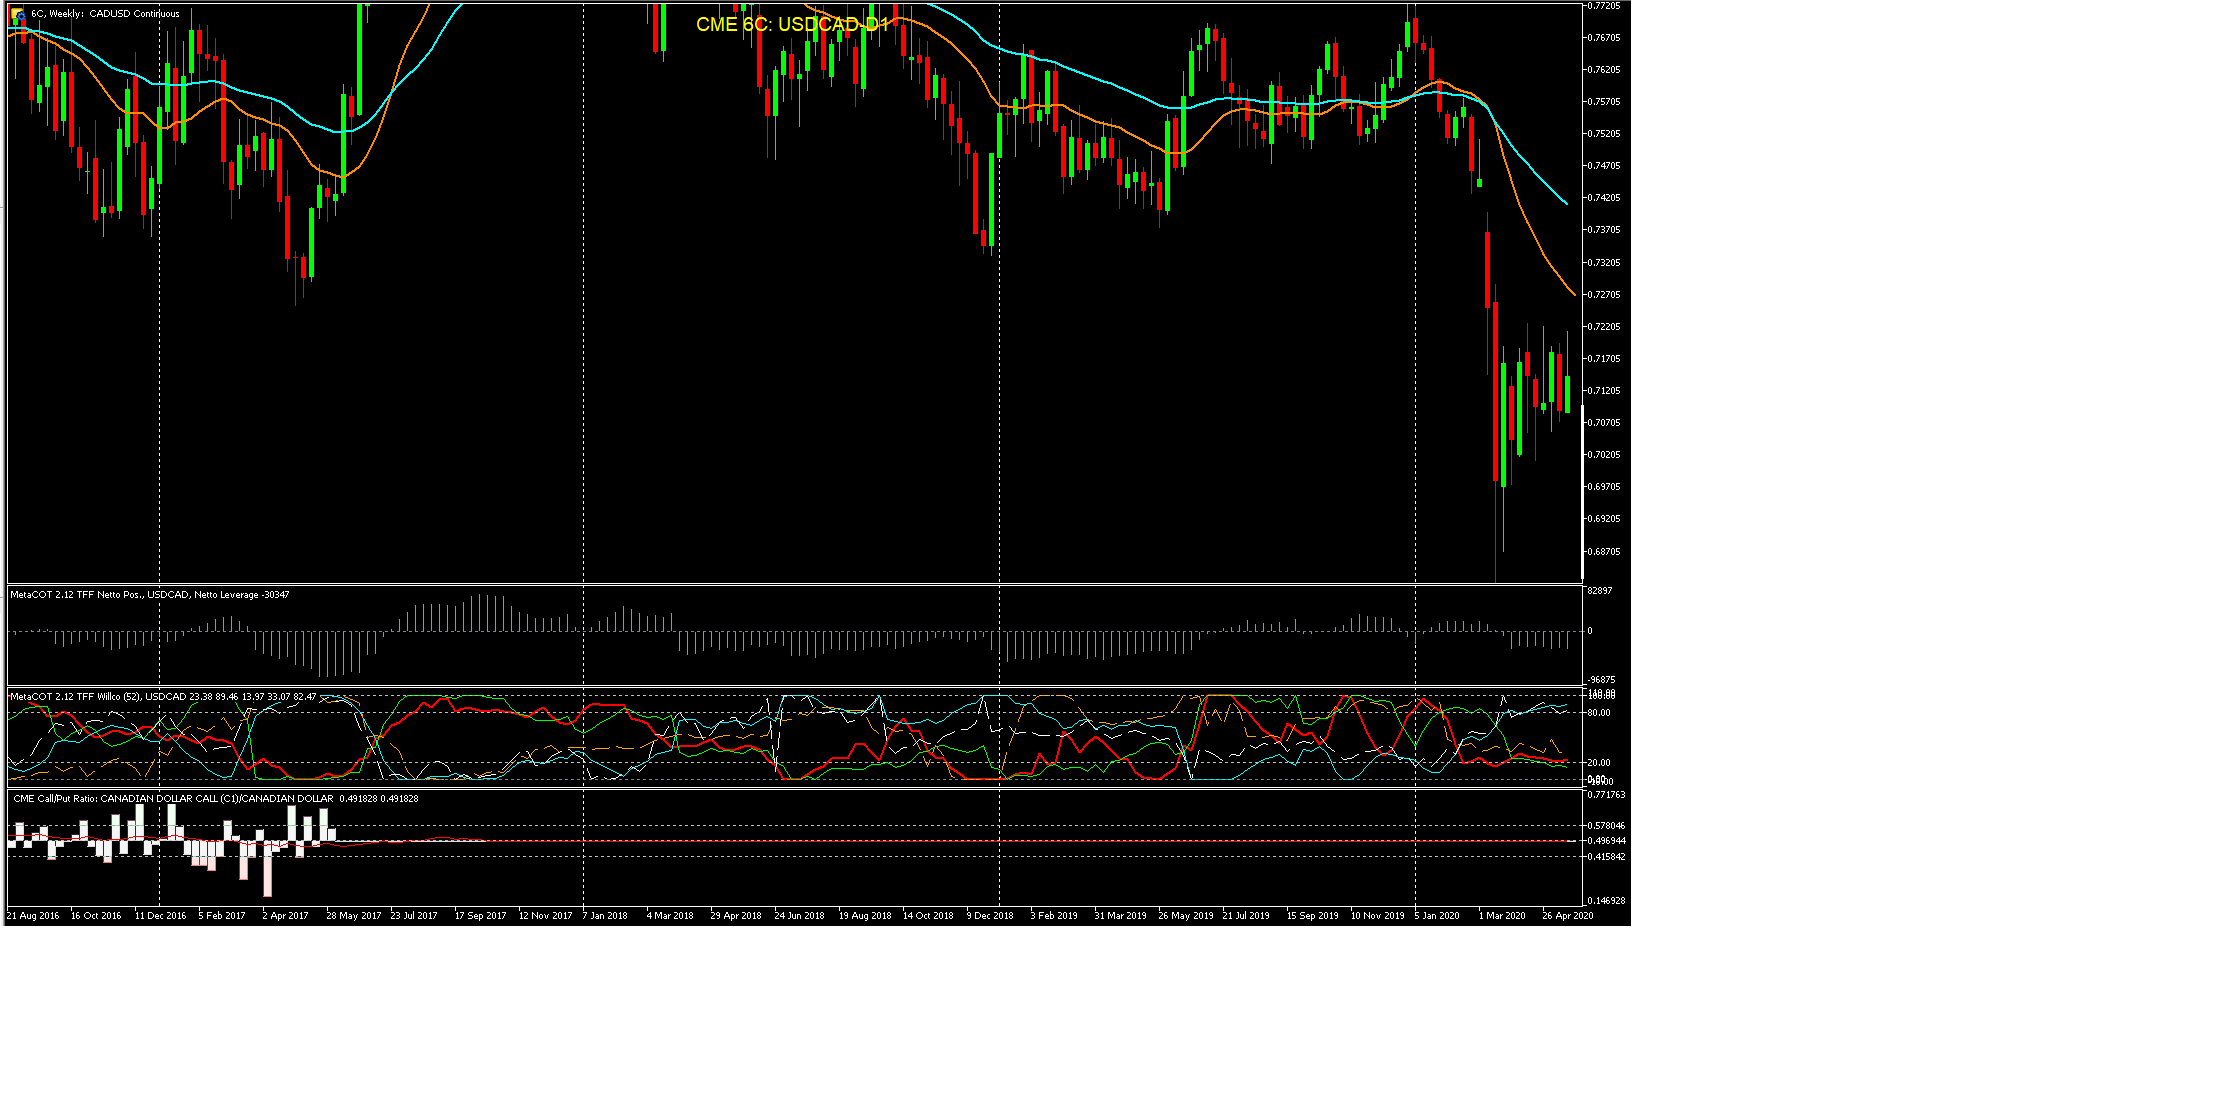Click the 0.496944 value on Call/Put scale
This screenshot has width=2229, height=1119.
[1606, 841]
